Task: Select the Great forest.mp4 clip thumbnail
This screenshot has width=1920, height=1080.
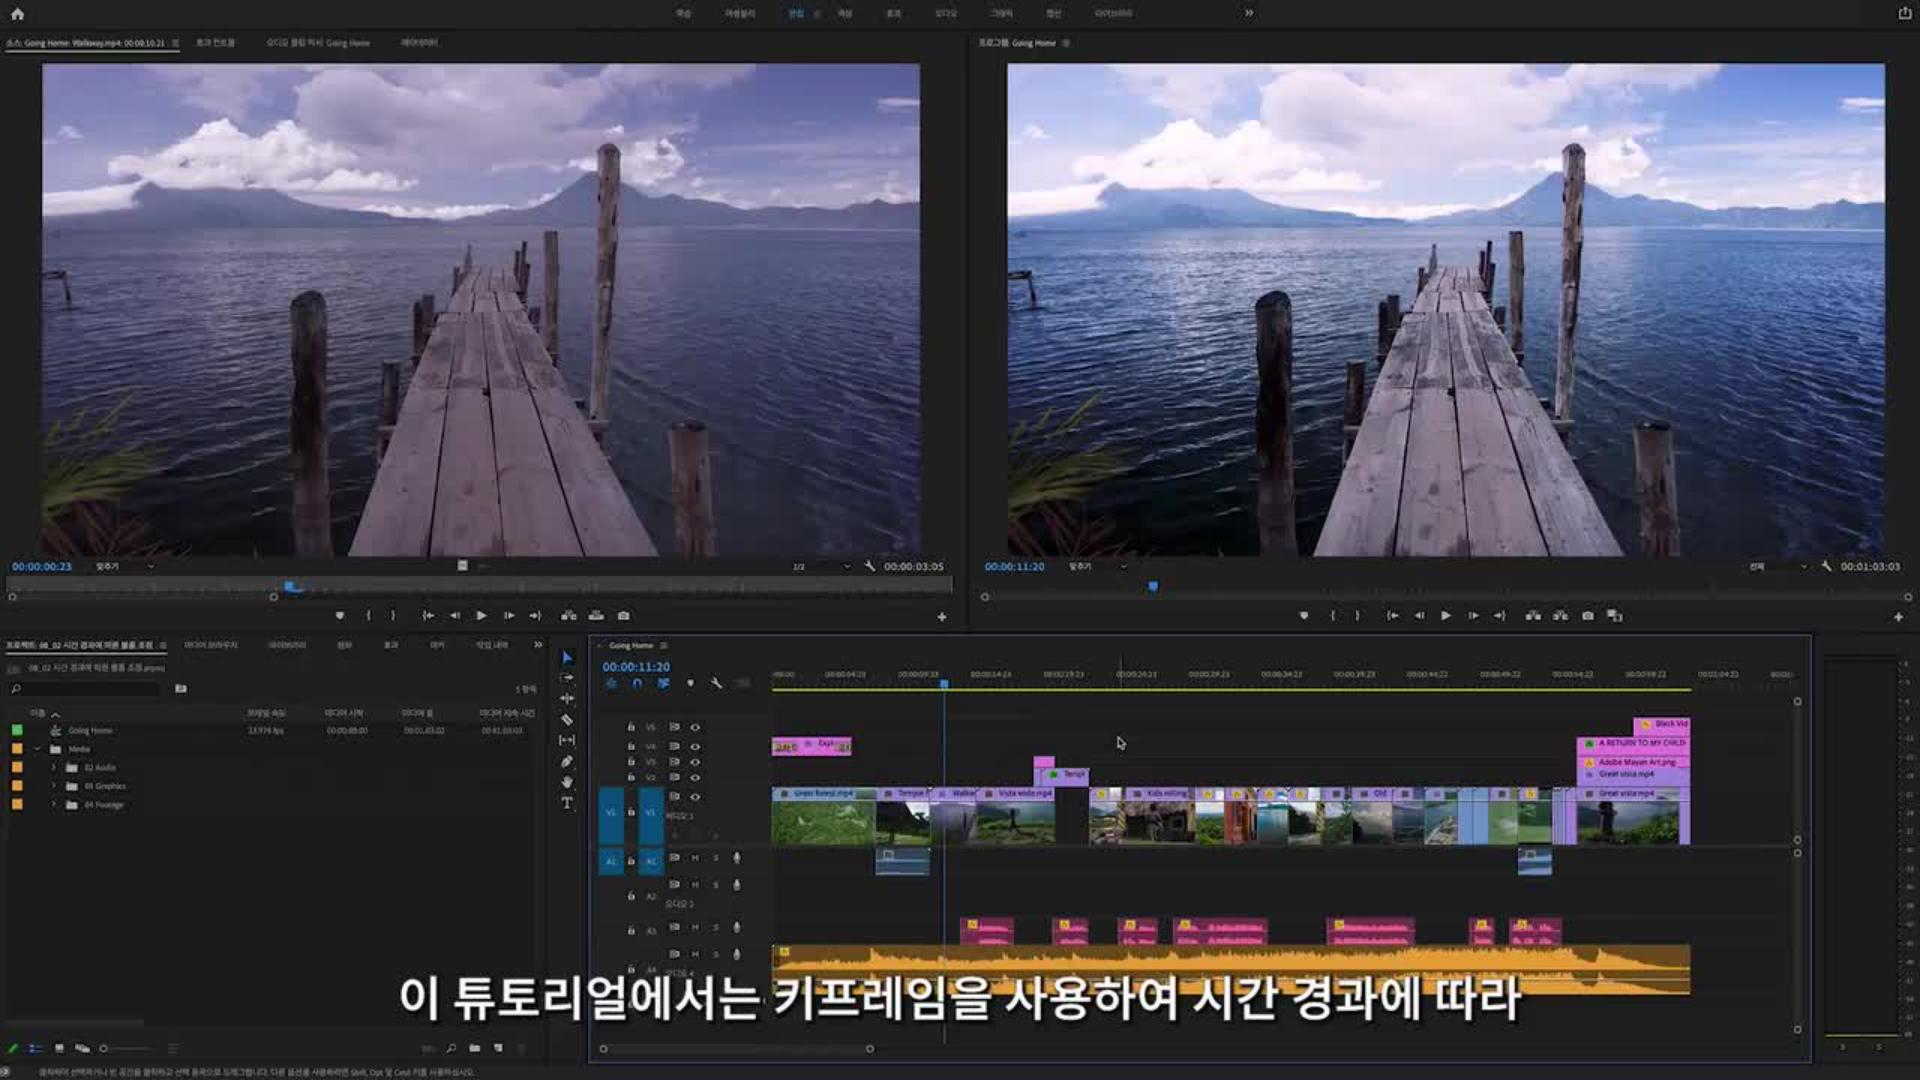Action: pyautogui.click(x=822, y=822)
